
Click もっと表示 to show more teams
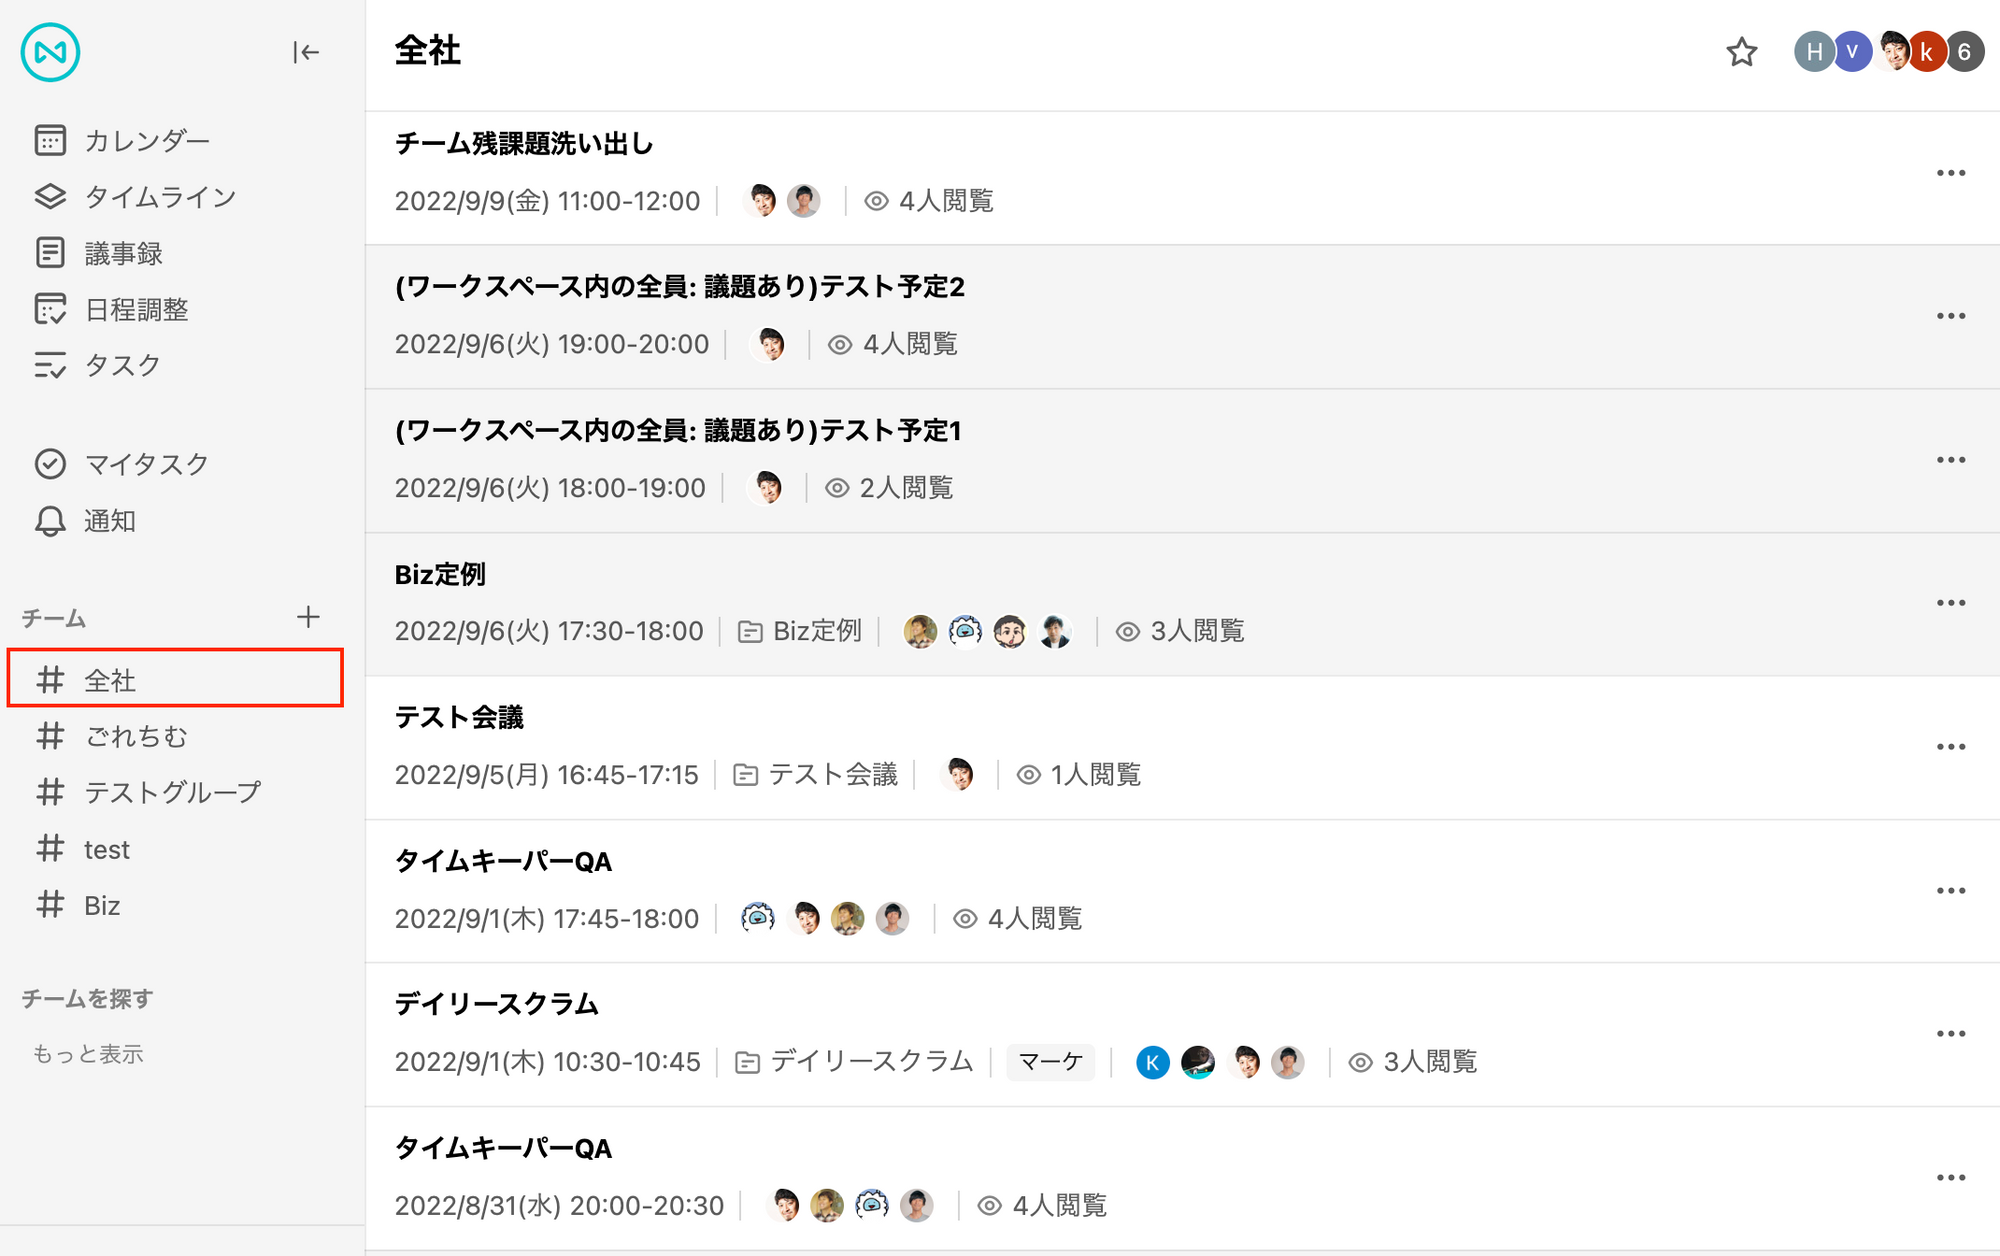[x=88, y=1054]
